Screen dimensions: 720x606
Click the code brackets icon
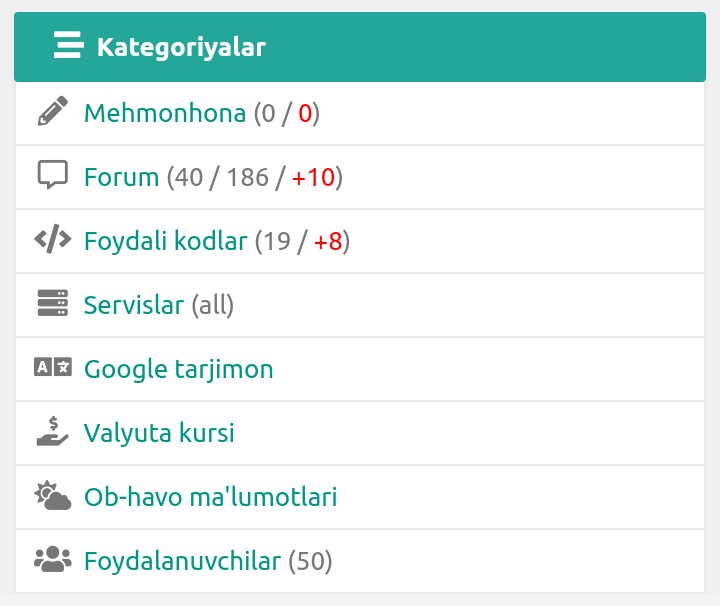[x=52, y=239]
